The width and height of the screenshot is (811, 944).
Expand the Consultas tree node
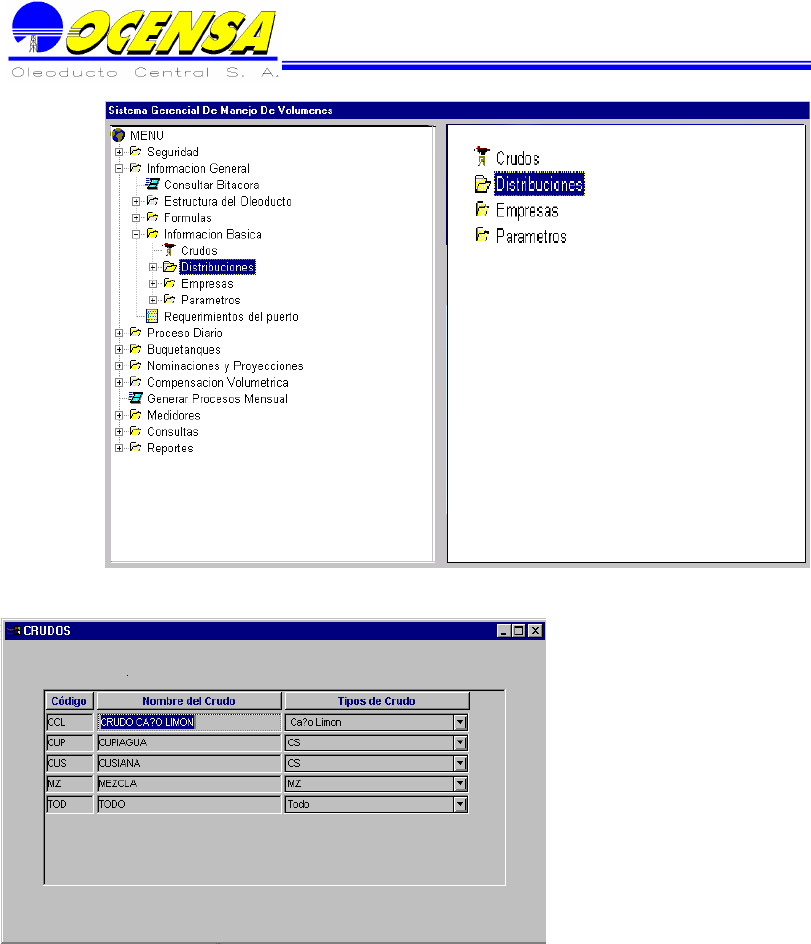coord(119,432)
